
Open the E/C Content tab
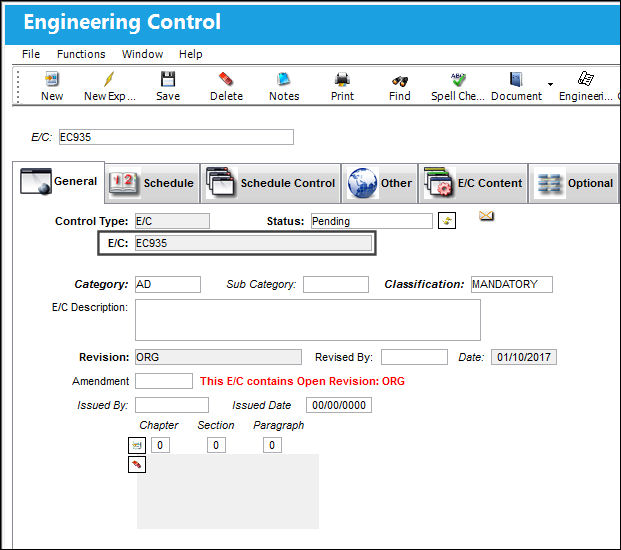pos(473,183)
